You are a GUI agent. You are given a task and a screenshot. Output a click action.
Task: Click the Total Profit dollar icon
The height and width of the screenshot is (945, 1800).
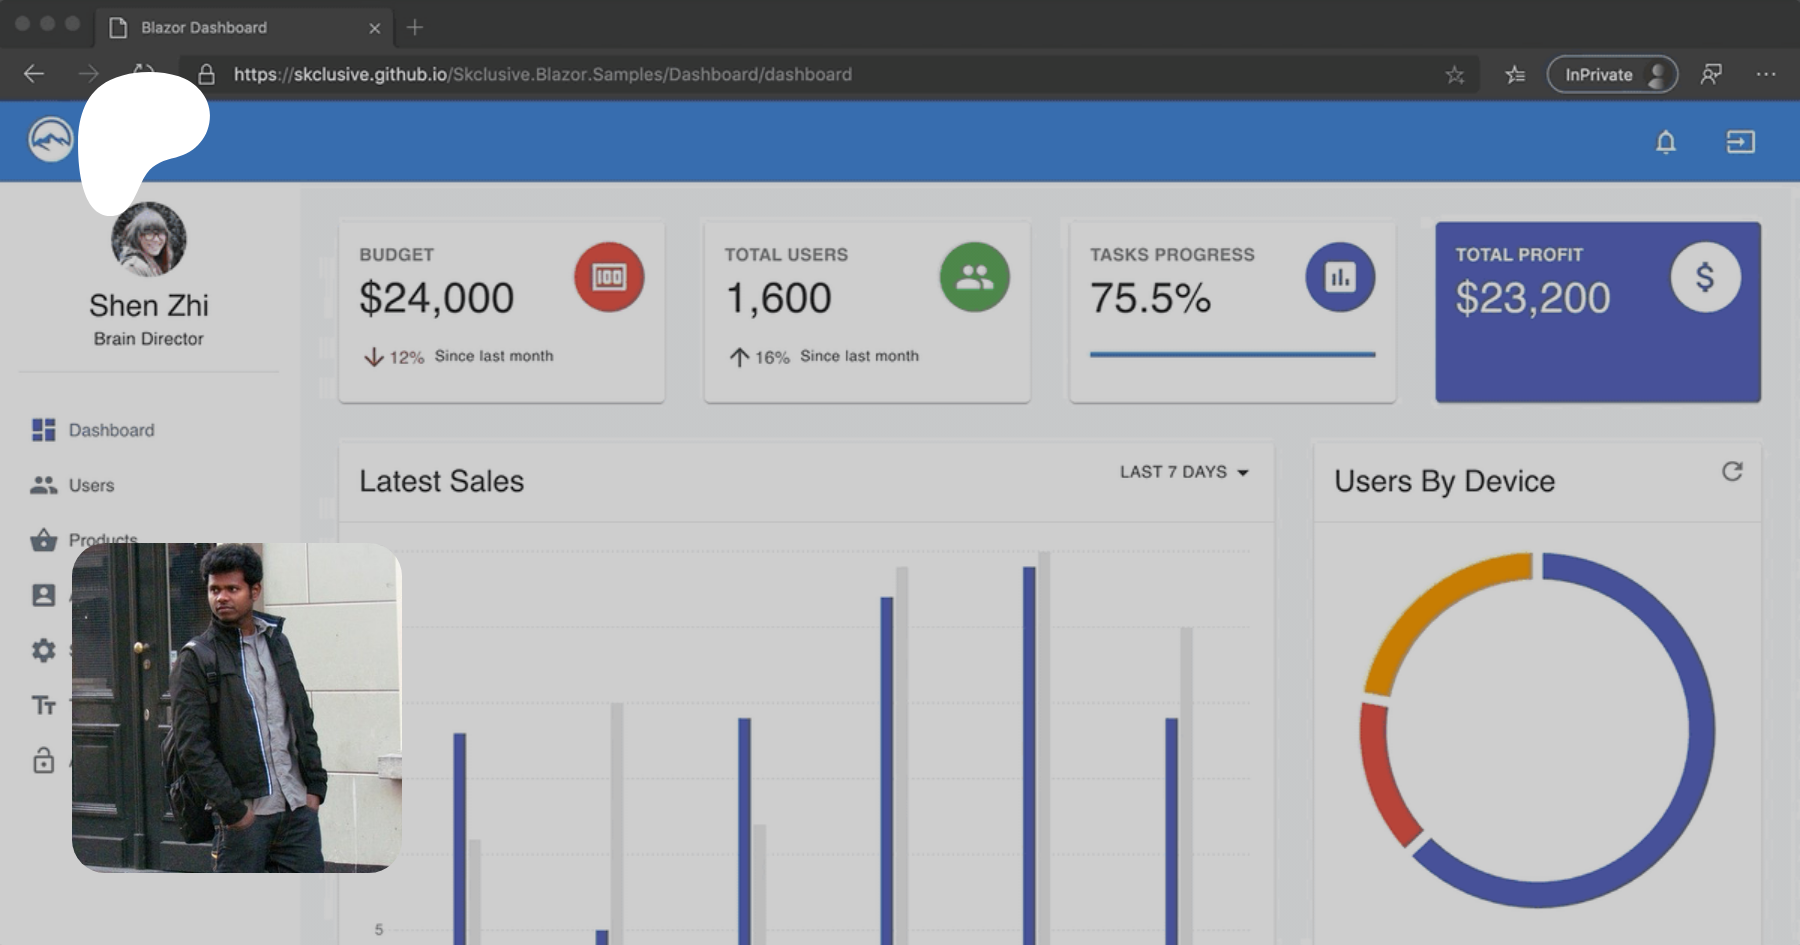point(1705,277)
